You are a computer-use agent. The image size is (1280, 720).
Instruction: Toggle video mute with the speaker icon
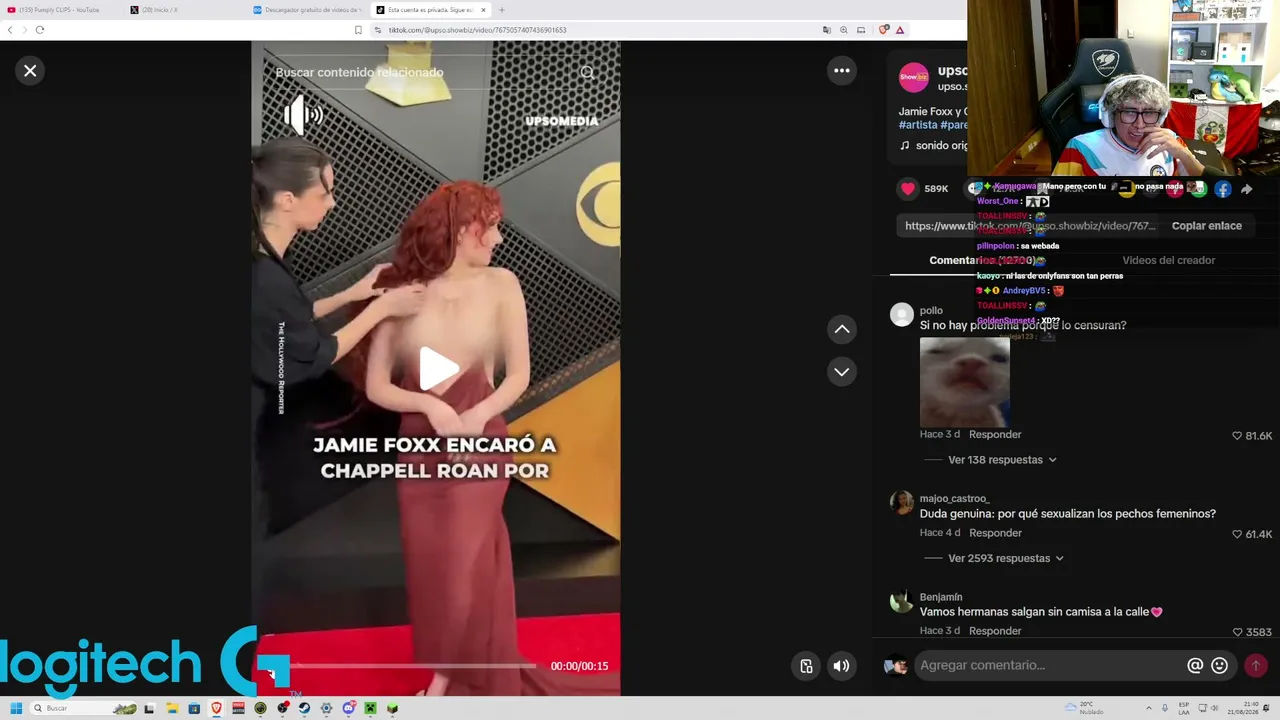pos(841,666)
